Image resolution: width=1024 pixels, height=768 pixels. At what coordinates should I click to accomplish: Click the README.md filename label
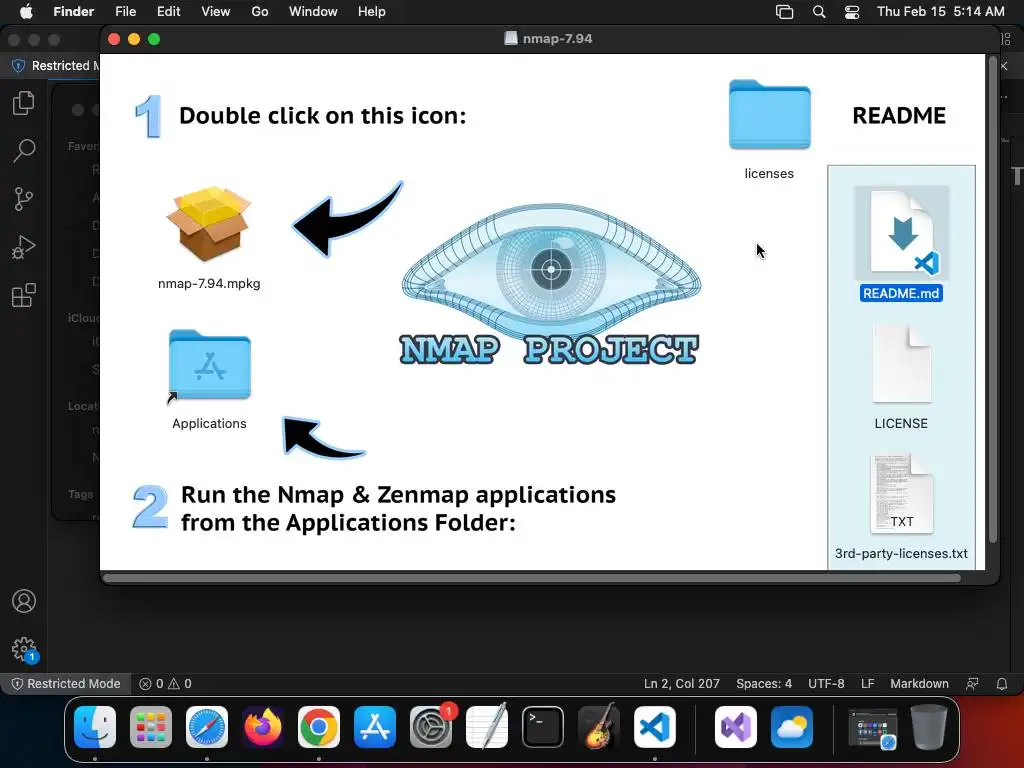point(901,293)
